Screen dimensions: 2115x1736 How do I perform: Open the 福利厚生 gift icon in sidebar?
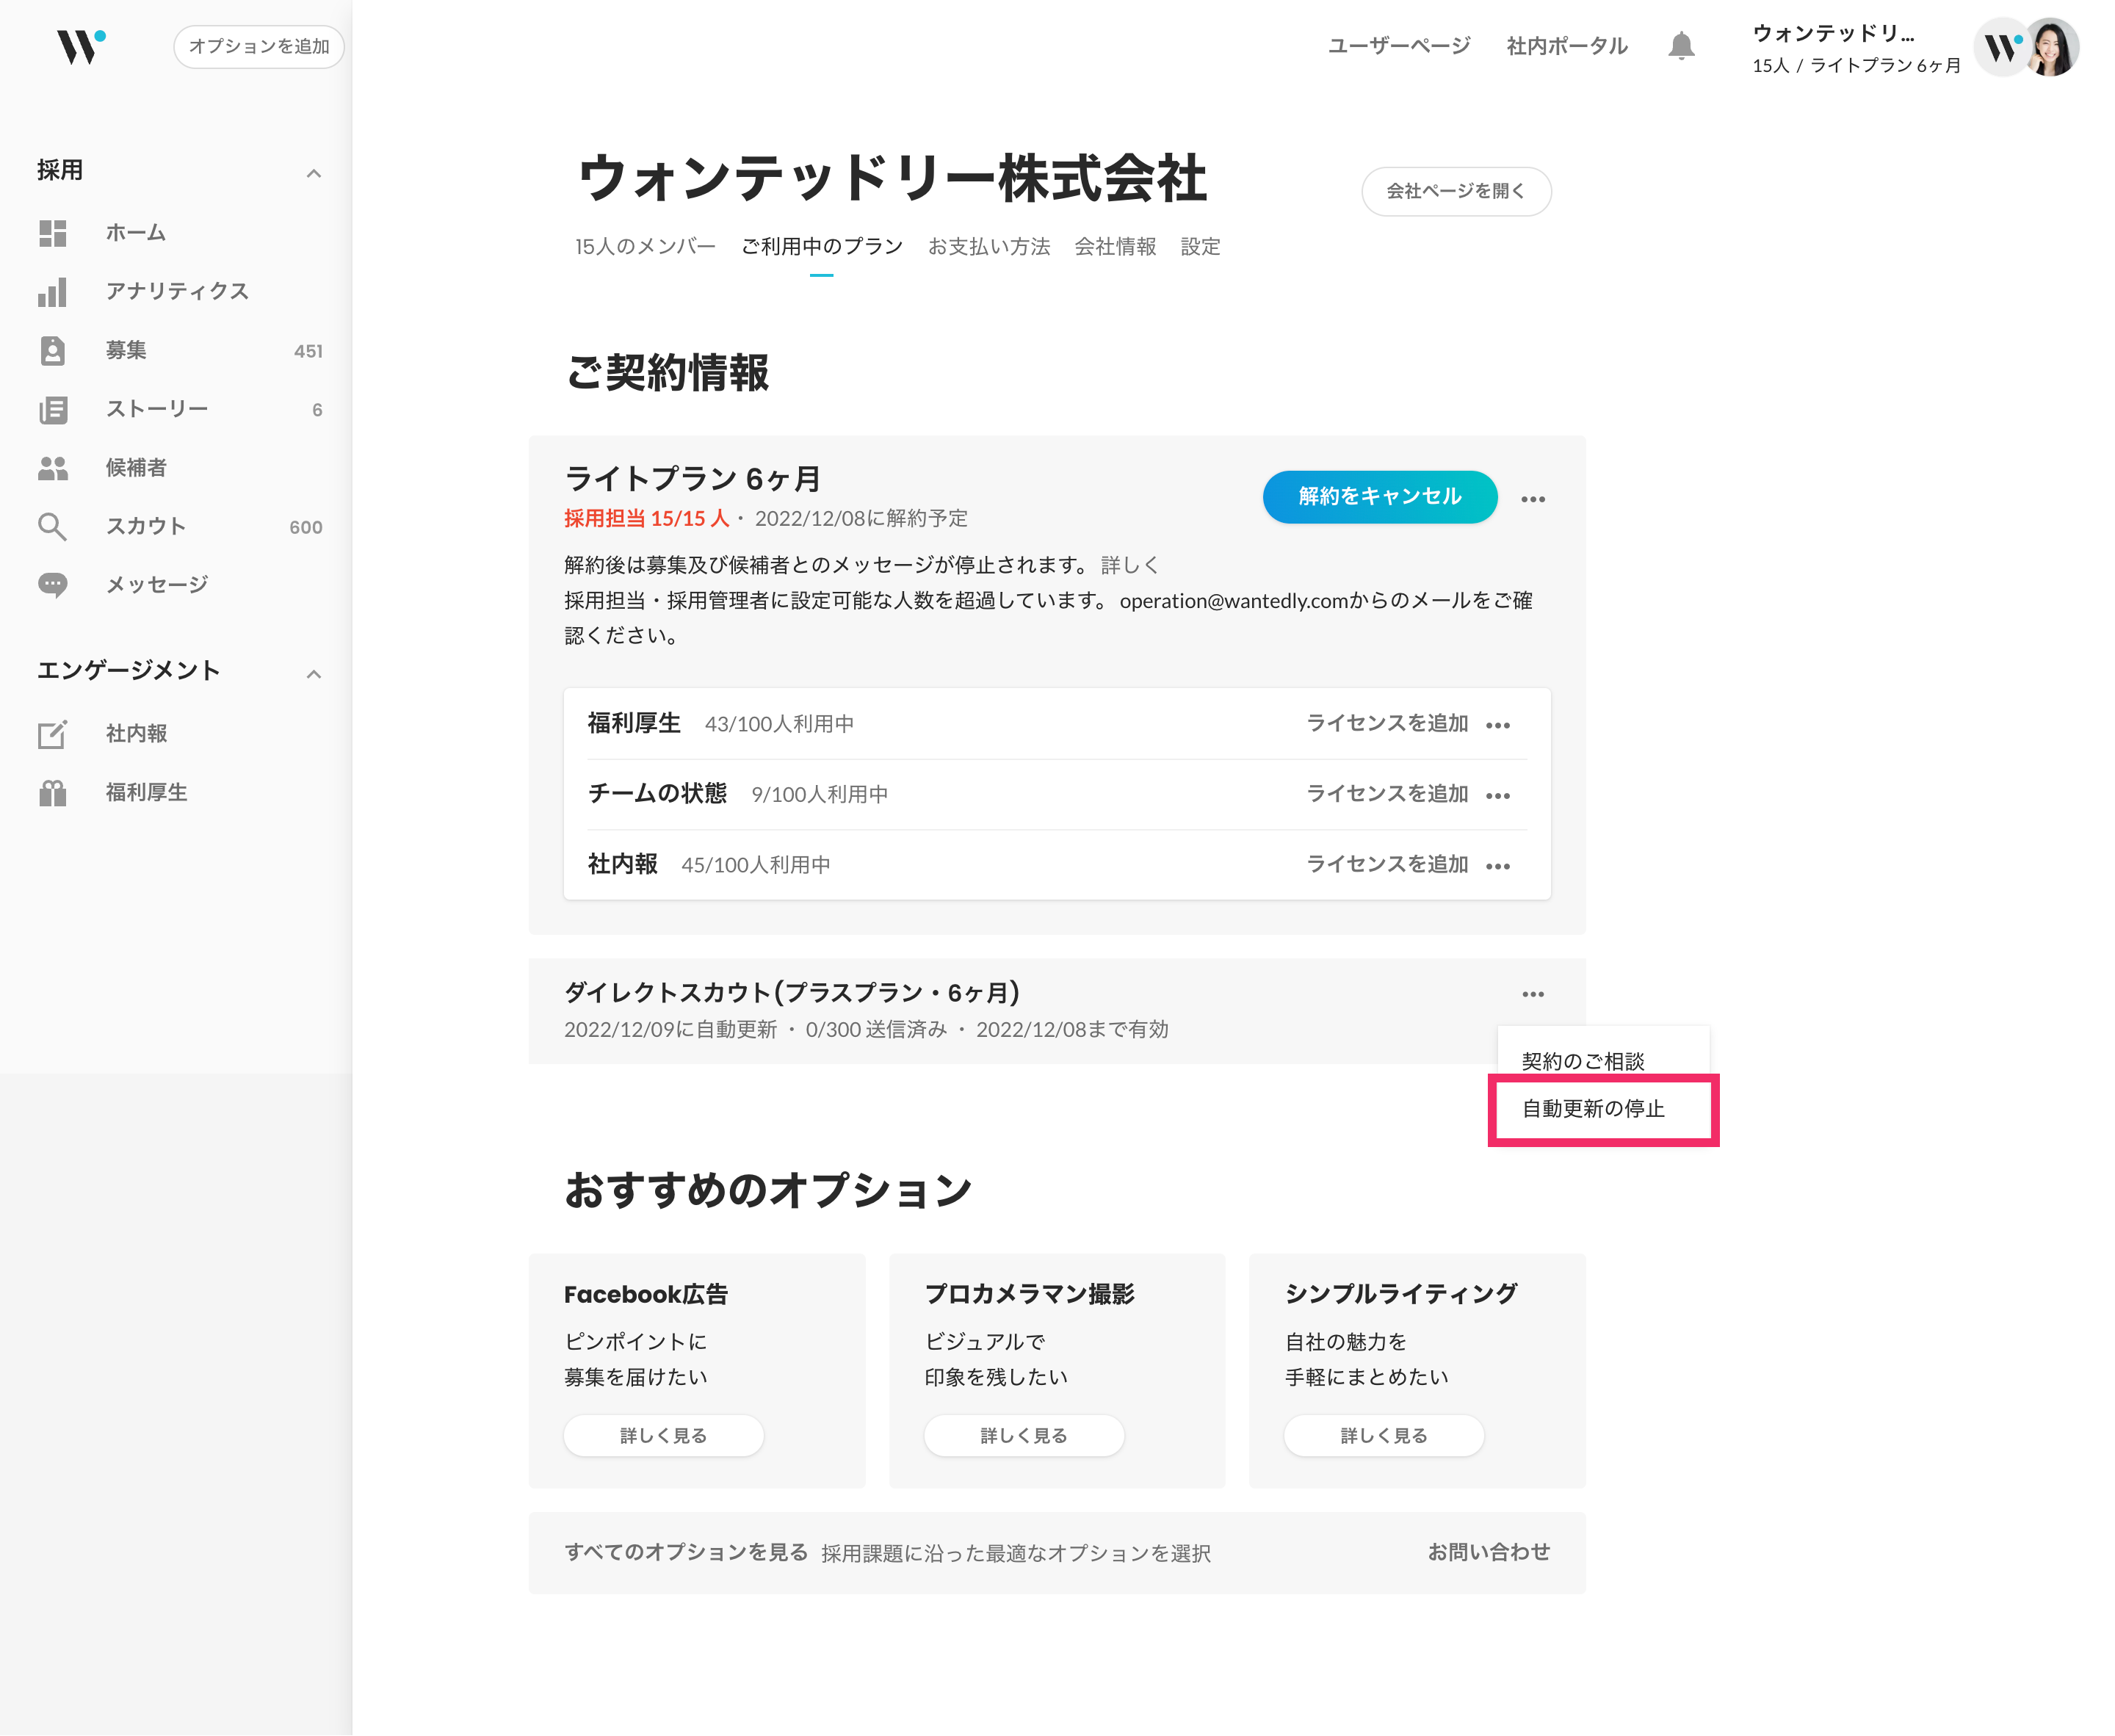click(x=52, y=793)
